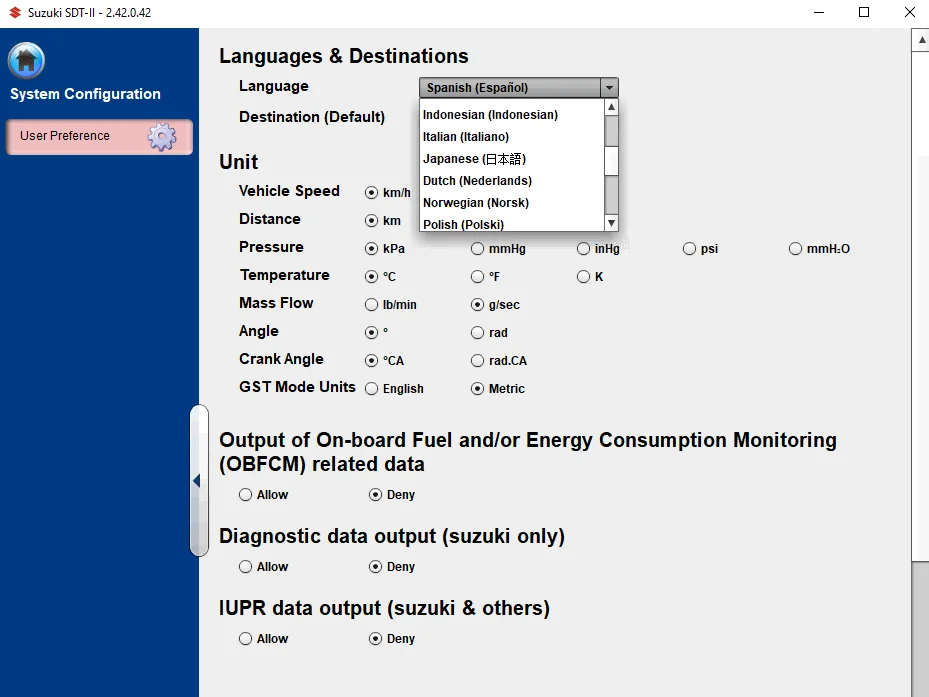Select psi as pressure unit
This screenshot has height=697, width=929.
(x=690, y=249)
